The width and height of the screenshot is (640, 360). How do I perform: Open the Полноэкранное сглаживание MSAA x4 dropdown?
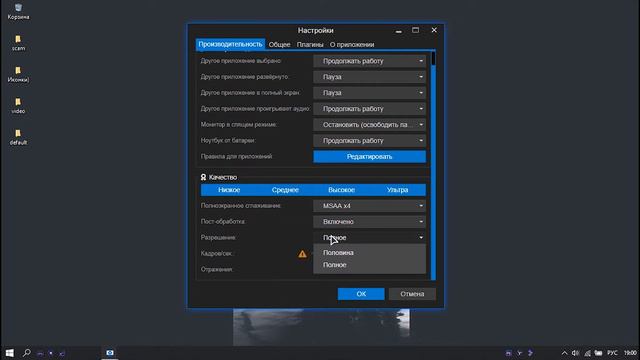coord(369,206)
